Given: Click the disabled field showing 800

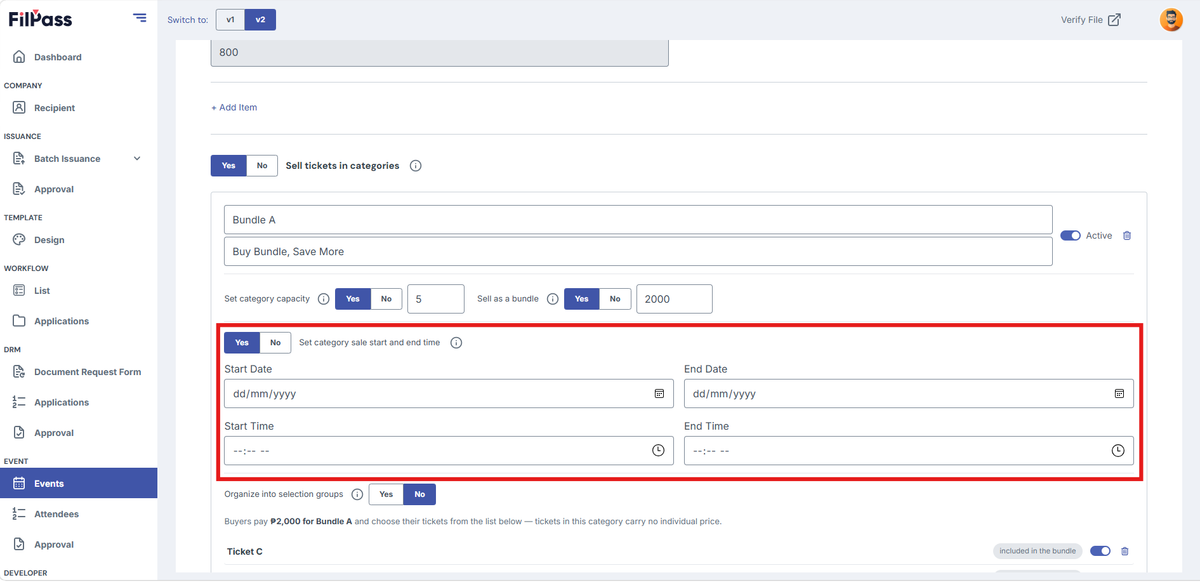Looking at the screenshot, I should 439,52.
